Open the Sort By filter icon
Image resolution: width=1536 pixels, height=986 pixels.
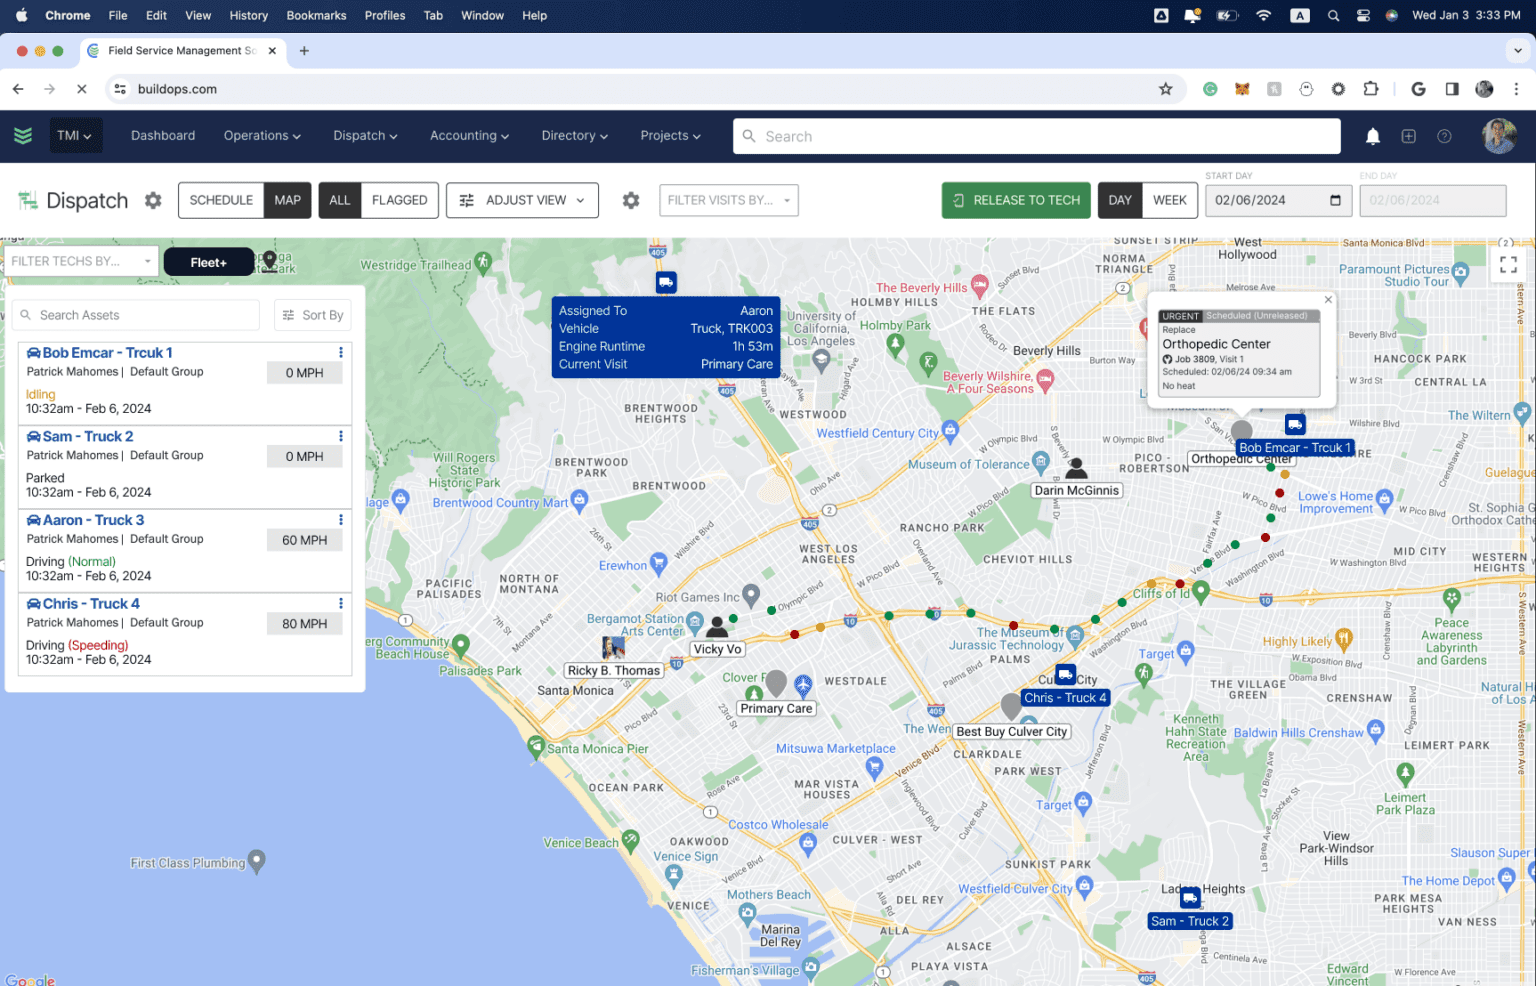[x=290, y=315]
